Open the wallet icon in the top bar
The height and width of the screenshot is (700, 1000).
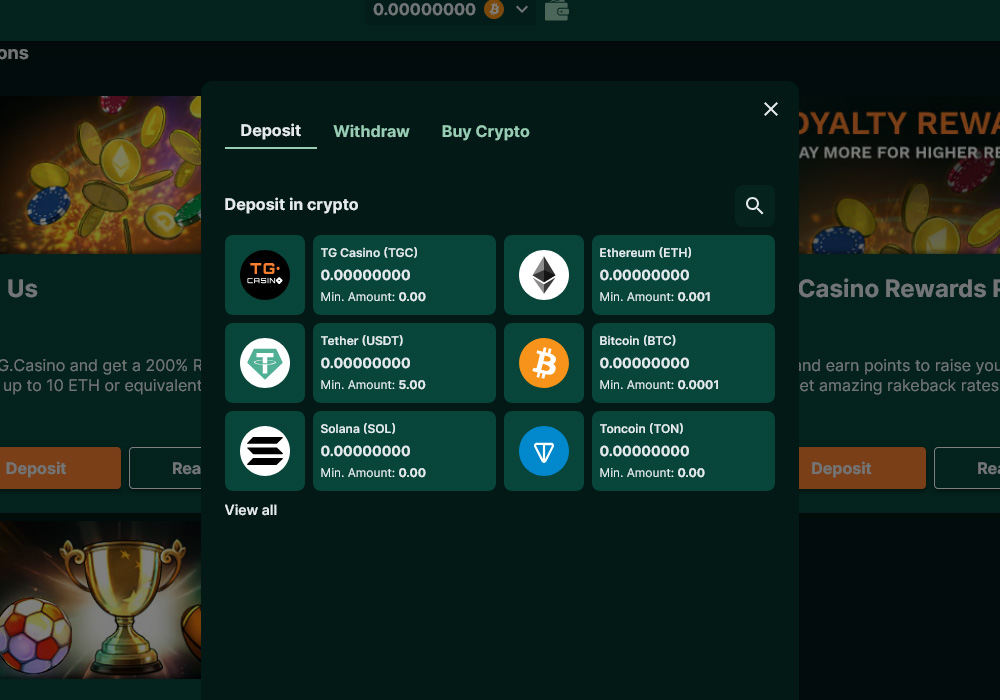(556, 10)
